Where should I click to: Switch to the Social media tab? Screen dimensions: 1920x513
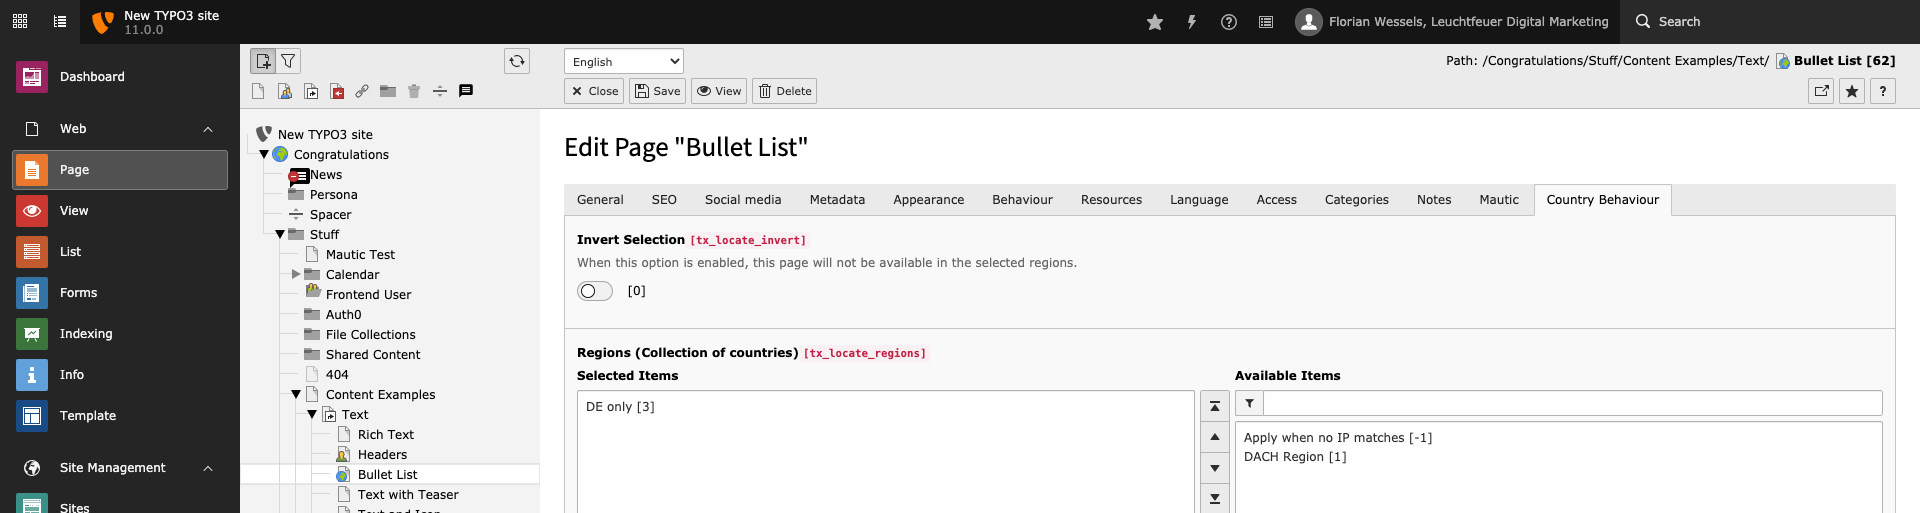tap(743, 200)
